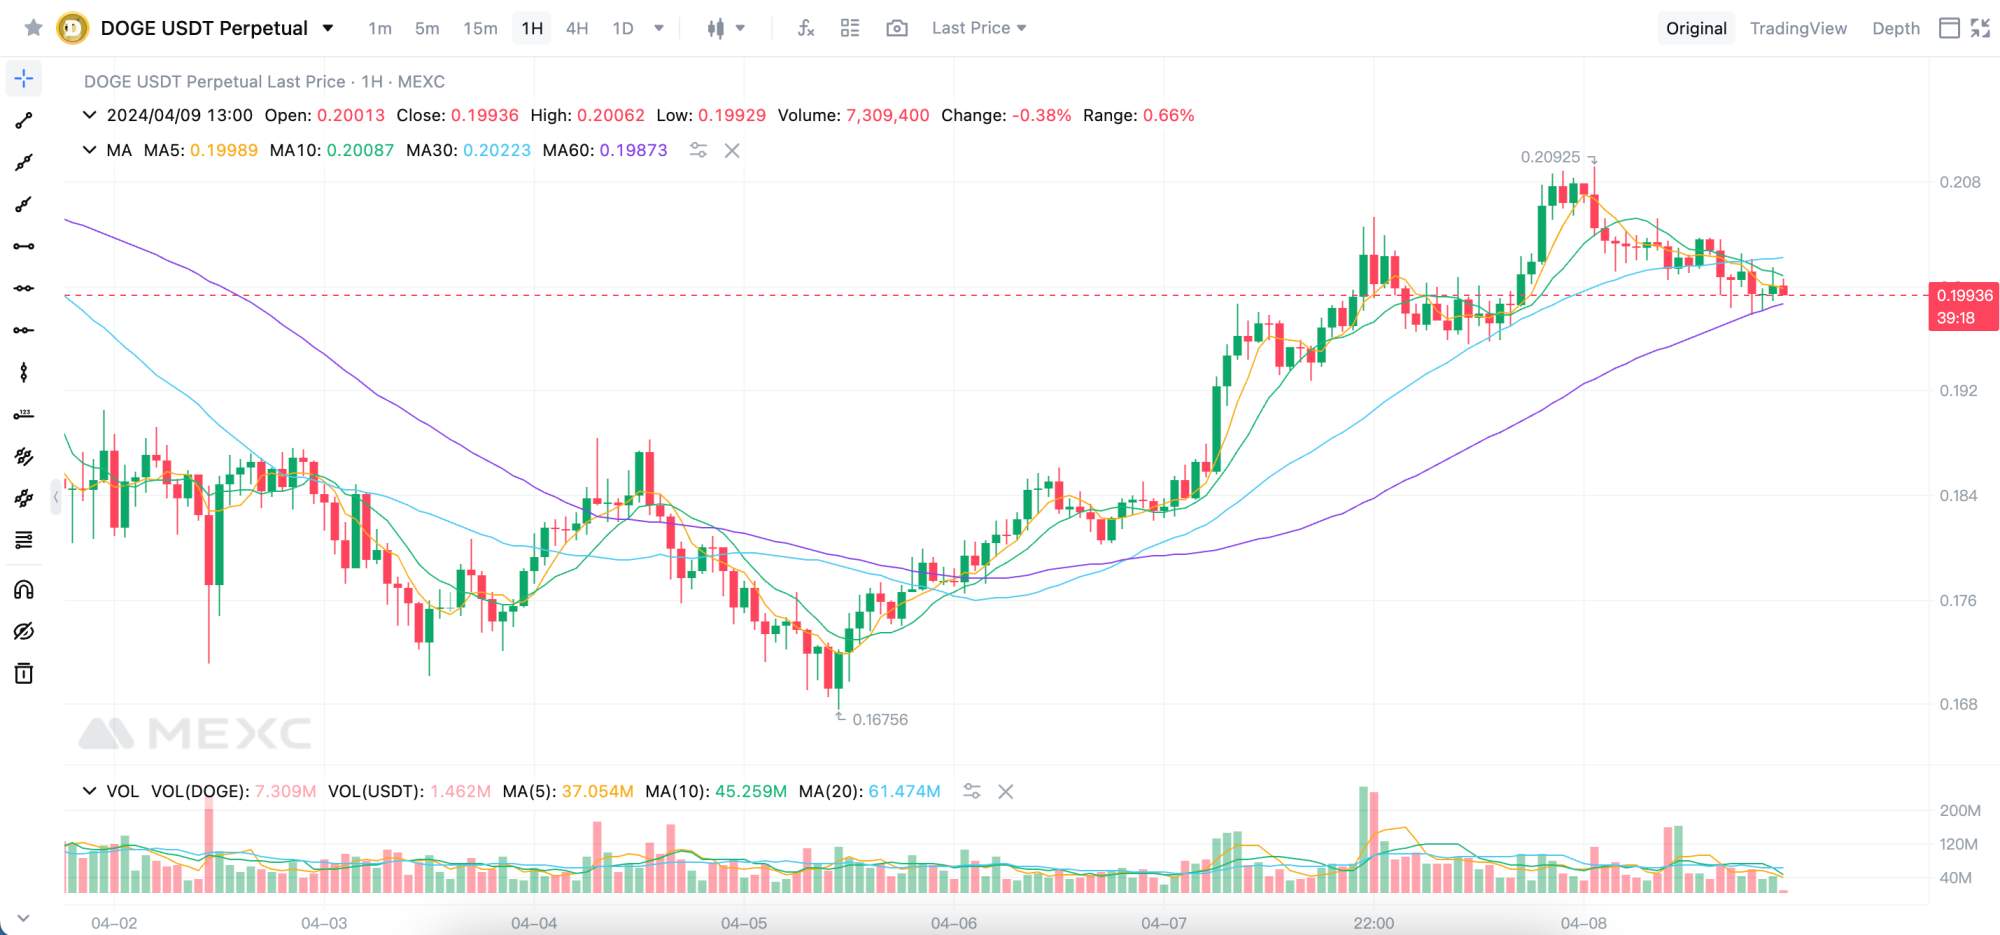
Task: Select the arrow line tool third in toolbar
Action: 24,205
